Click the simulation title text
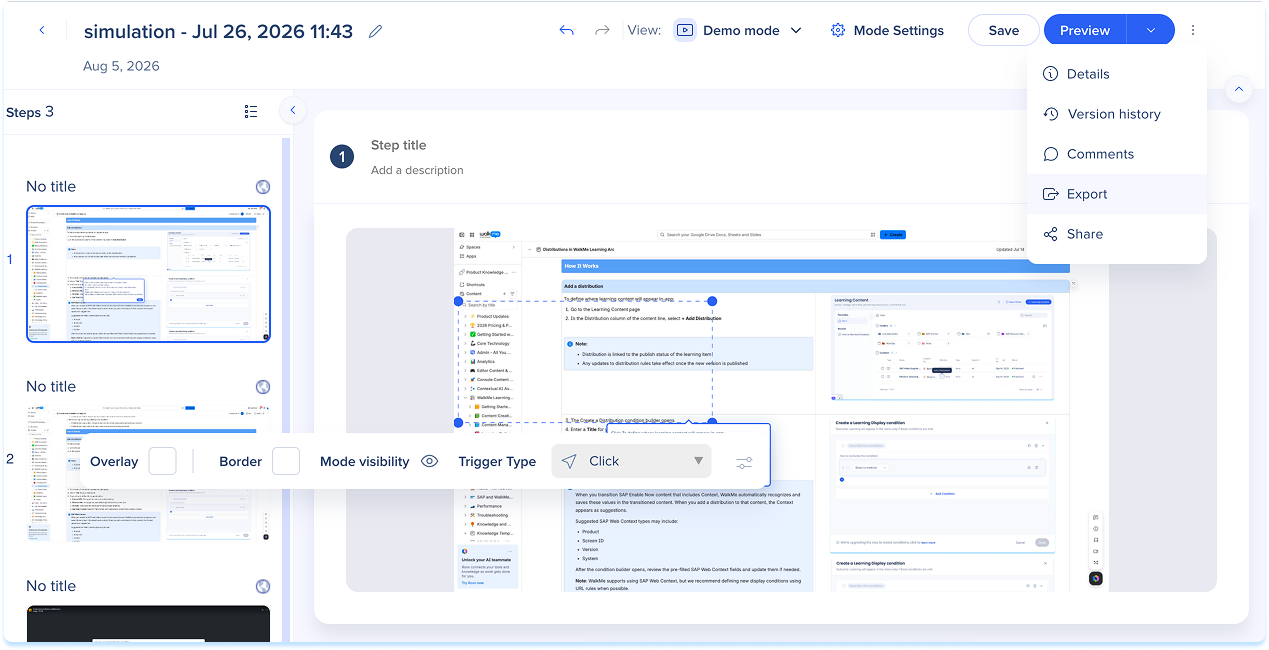Viewport: 1269px width, 650px height. click(218, 31)
